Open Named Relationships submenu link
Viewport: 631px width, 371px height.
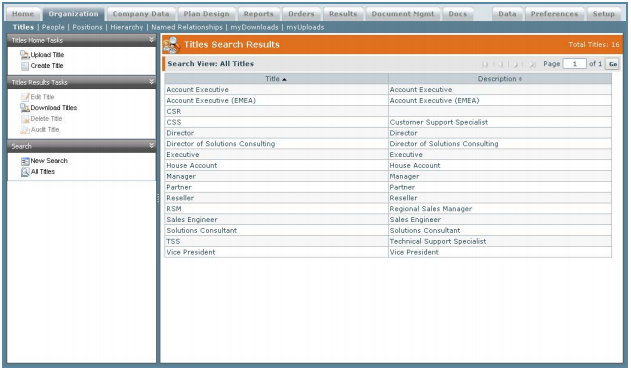coord(187,27)
